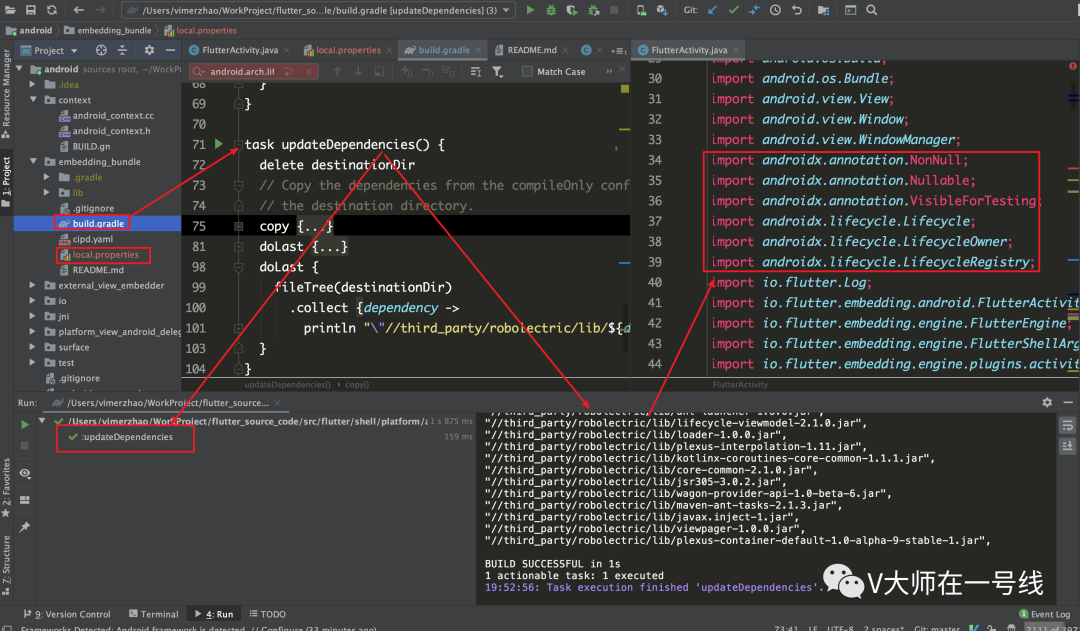Image resolution: width=1080 pixels, height=631 pixels.
Task: Click the eye show-options icon in Run panel
Action: pos(25,473)
